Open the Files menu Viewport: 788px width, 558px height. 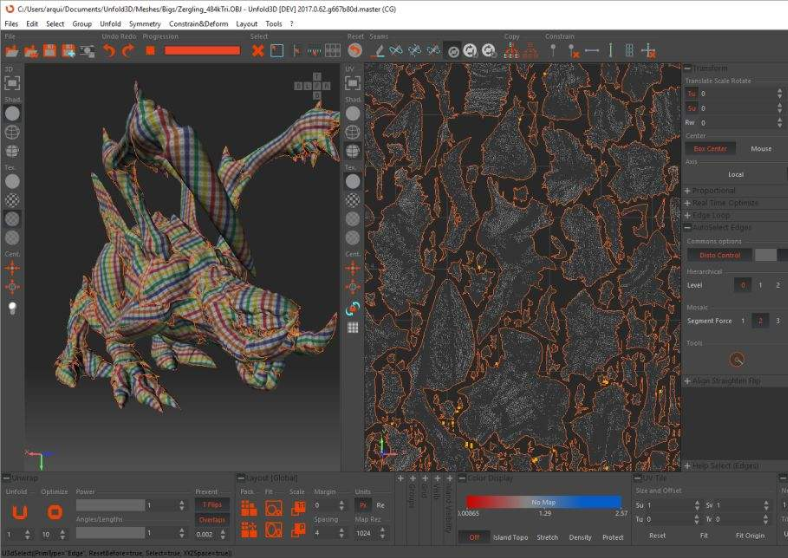(11, 24)
